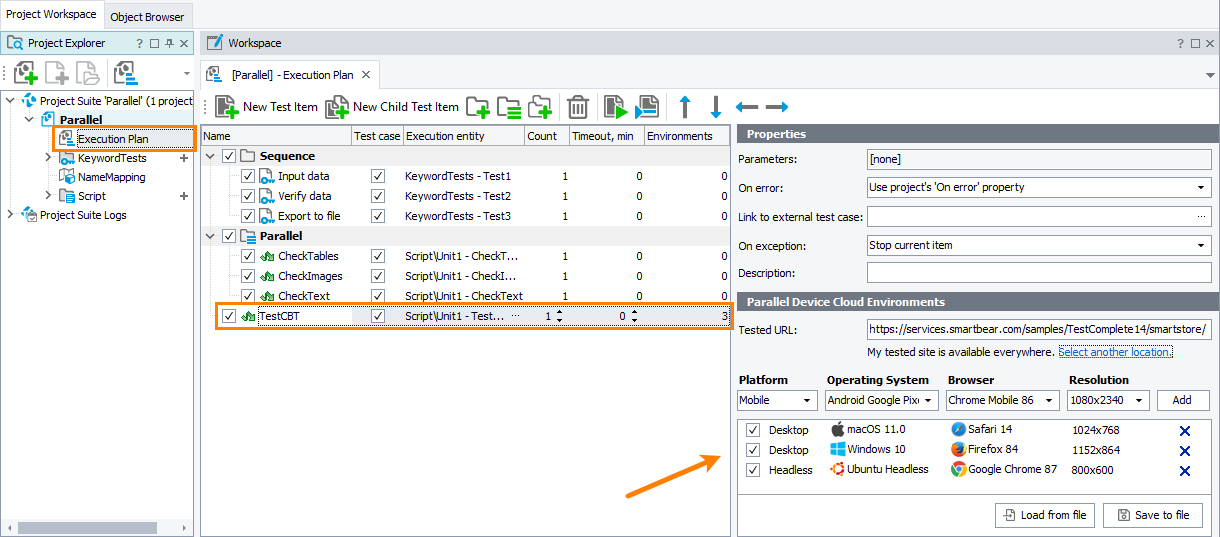Toggle the Ubuntu Headless environment checkbox
Screen dimensions: 1220x537
click(753, 470)
